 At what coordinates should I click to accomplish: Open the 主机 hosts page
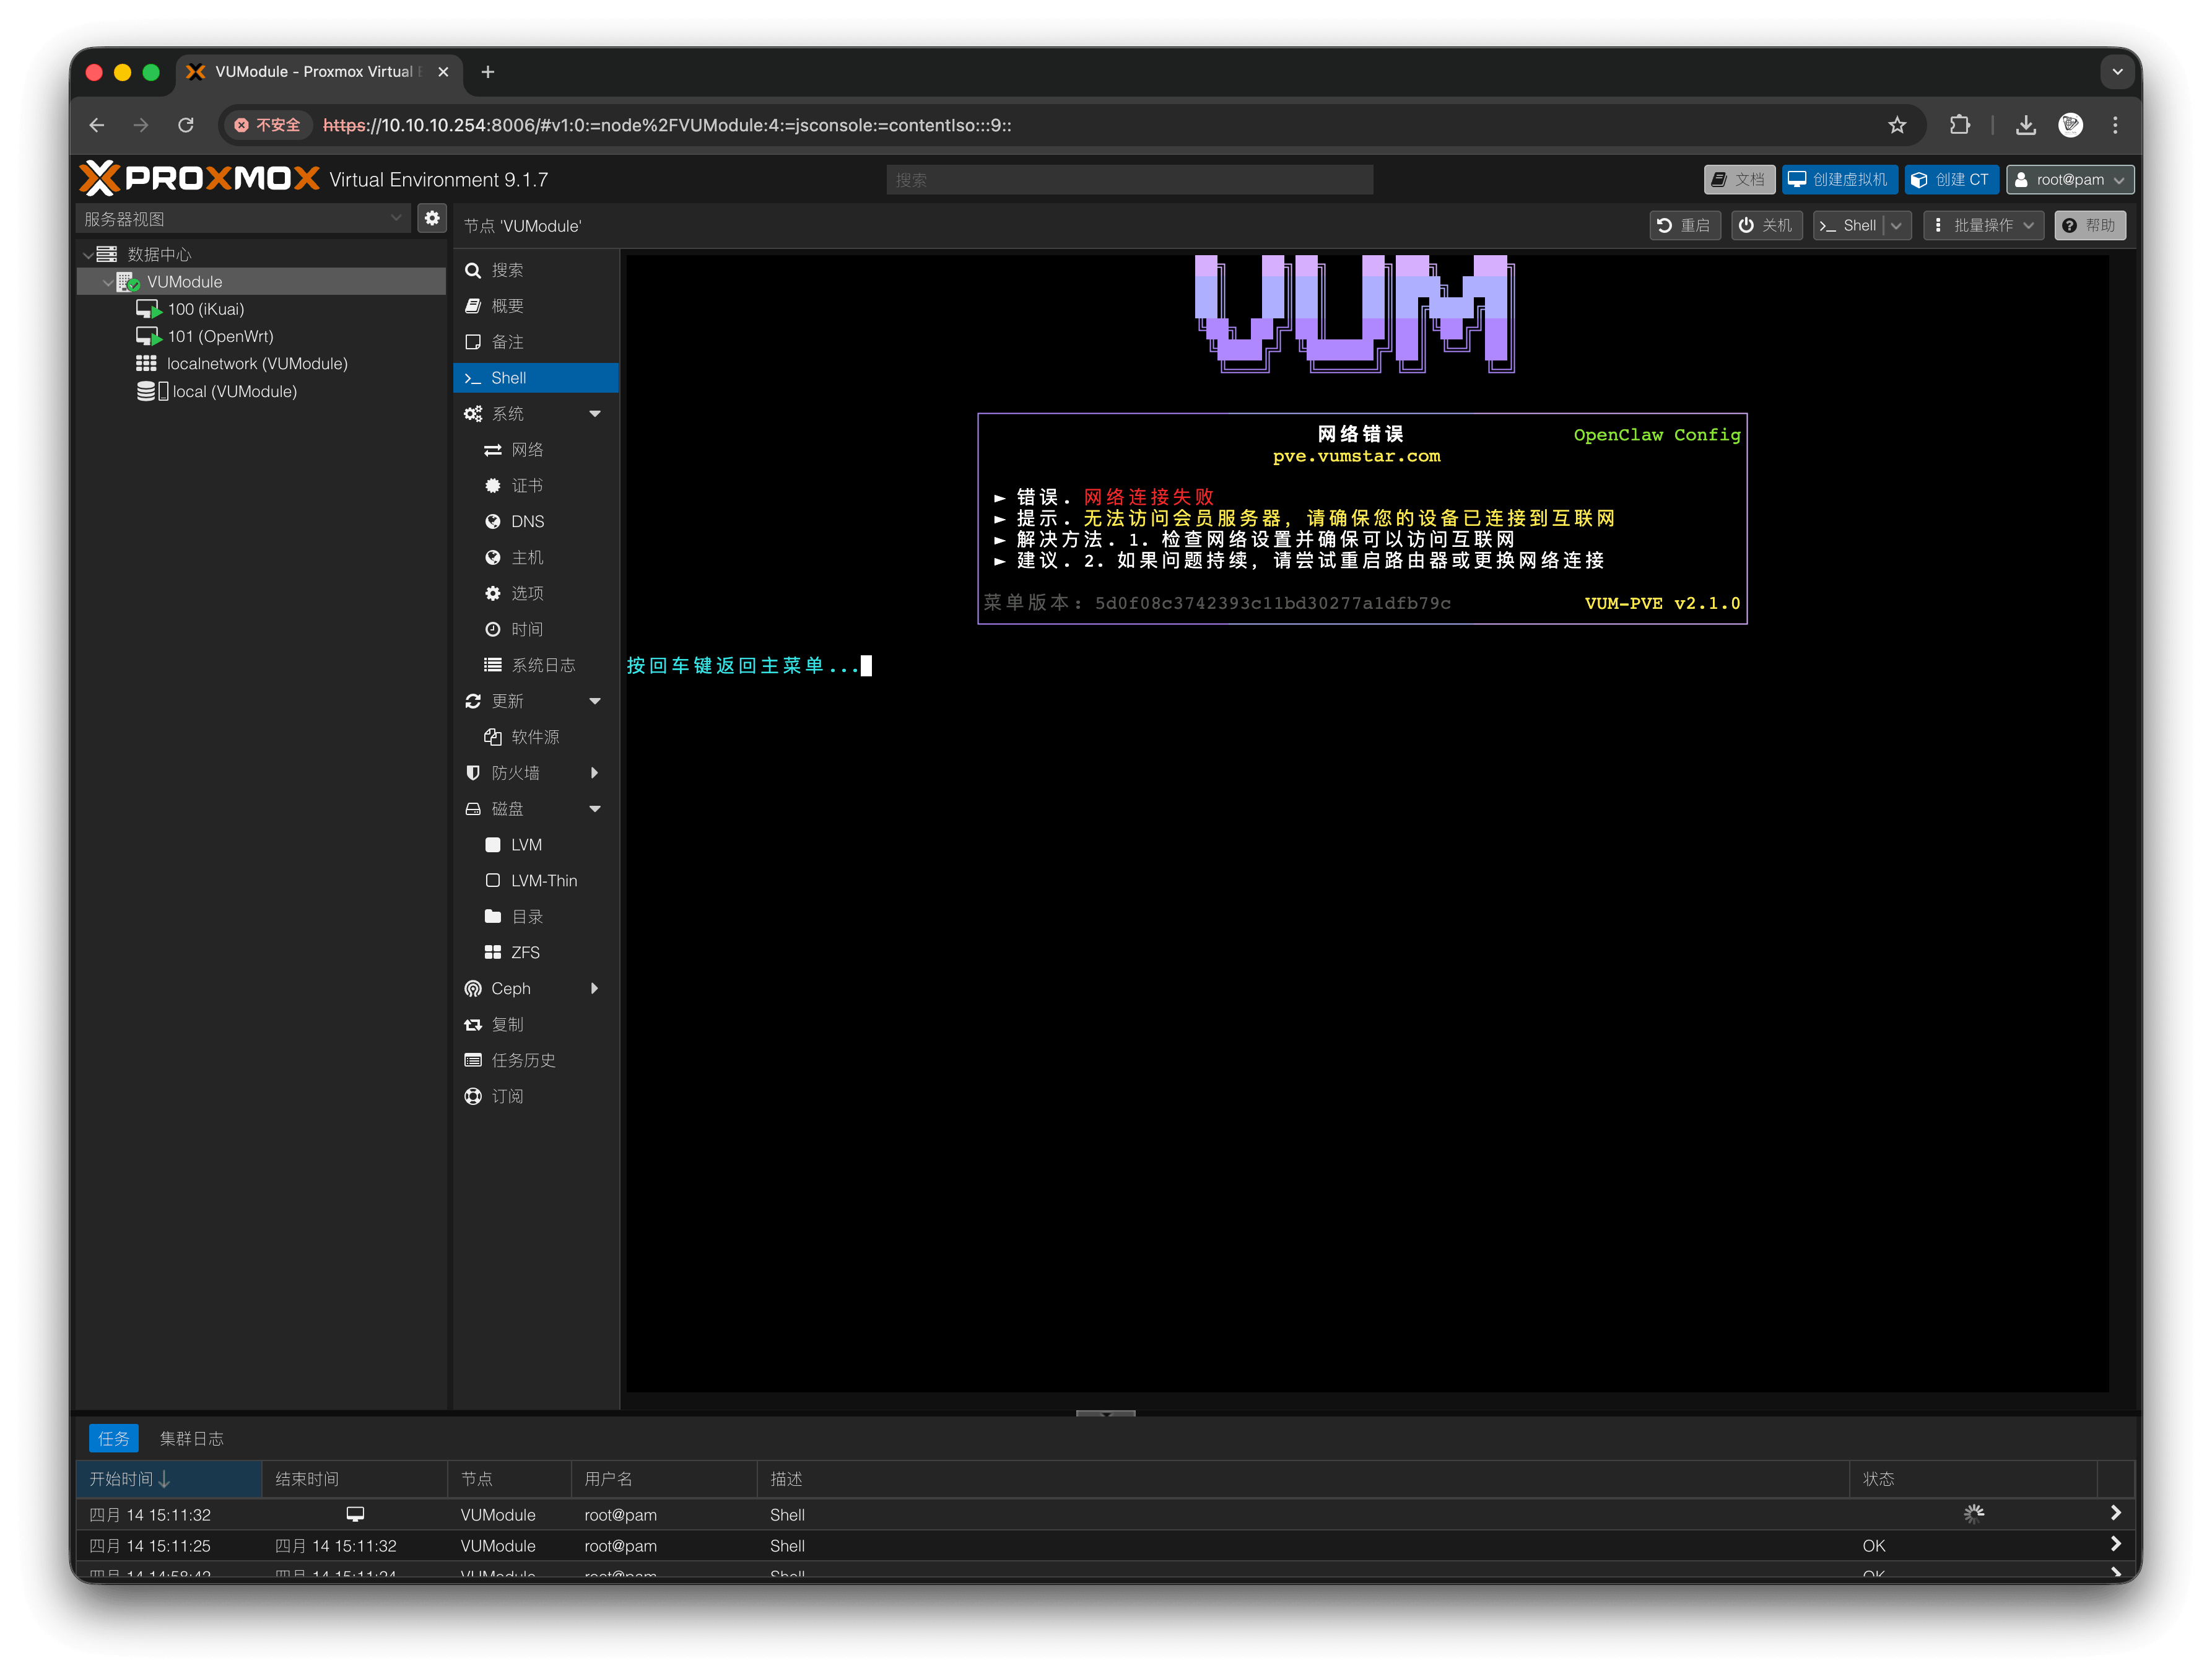point(535,558)
